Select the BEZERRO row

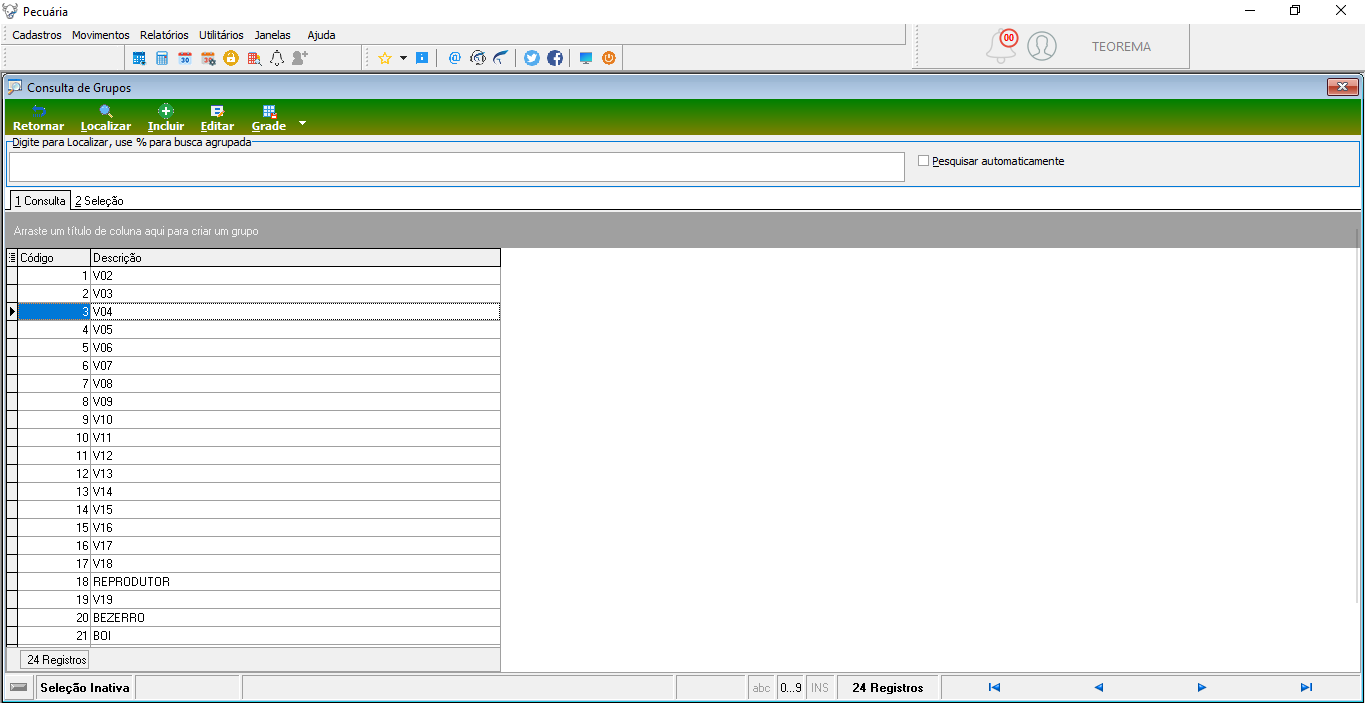259,617
